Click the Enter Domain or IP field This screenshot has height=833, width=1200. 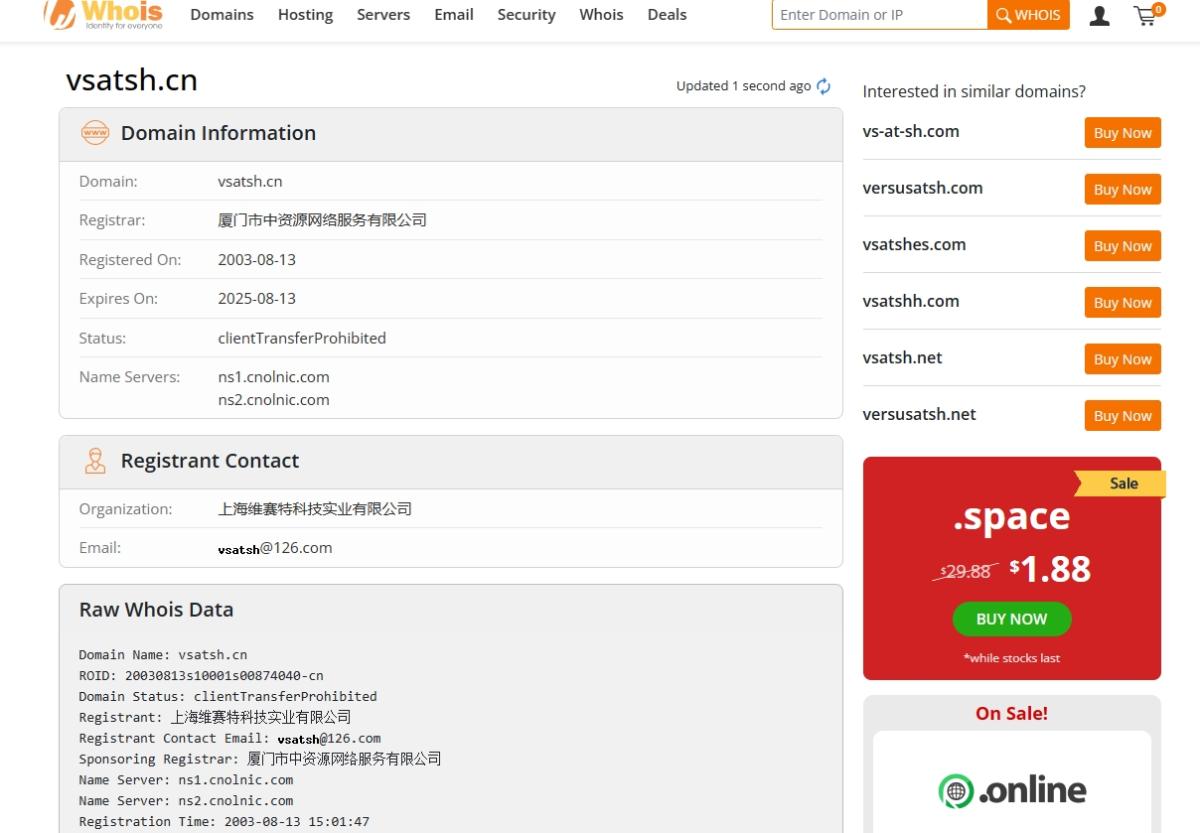click(x=878, y=14)
